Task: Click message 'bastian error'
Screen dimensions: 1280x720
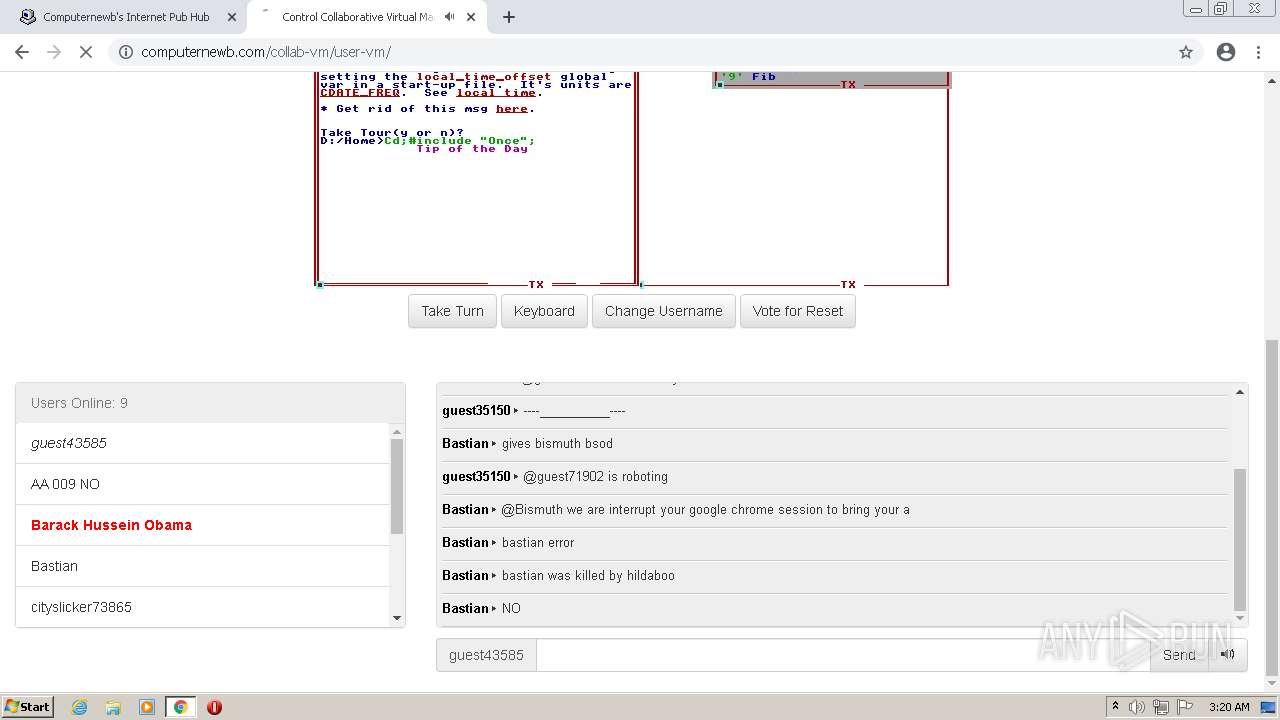Action: 538,543
